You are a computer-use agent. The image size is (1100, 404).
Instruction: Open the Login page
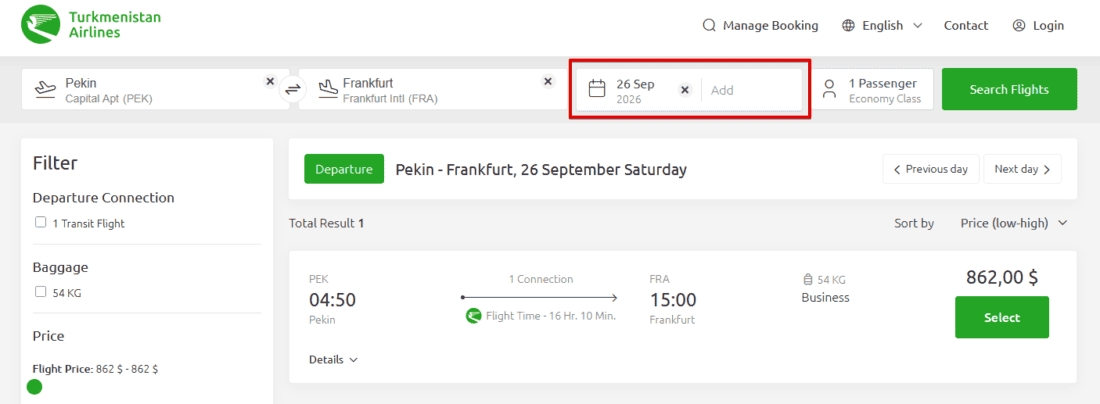coord(1038,26)
